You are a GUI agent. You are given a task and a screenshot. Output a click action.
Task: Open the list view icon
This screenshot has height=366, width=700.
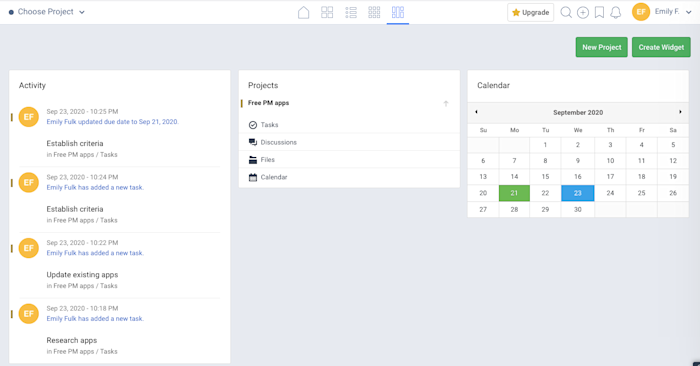coord(351,12)
